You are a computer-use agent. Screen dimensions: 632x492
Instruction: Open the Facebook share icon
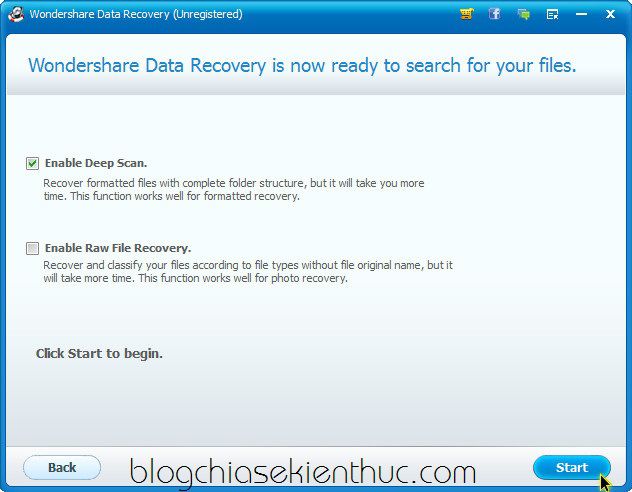495,14
